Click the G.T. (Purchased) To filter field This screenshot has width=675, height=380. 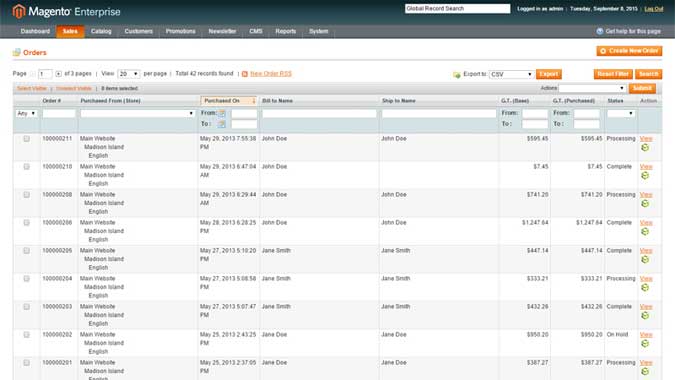[x=586, y=124]
